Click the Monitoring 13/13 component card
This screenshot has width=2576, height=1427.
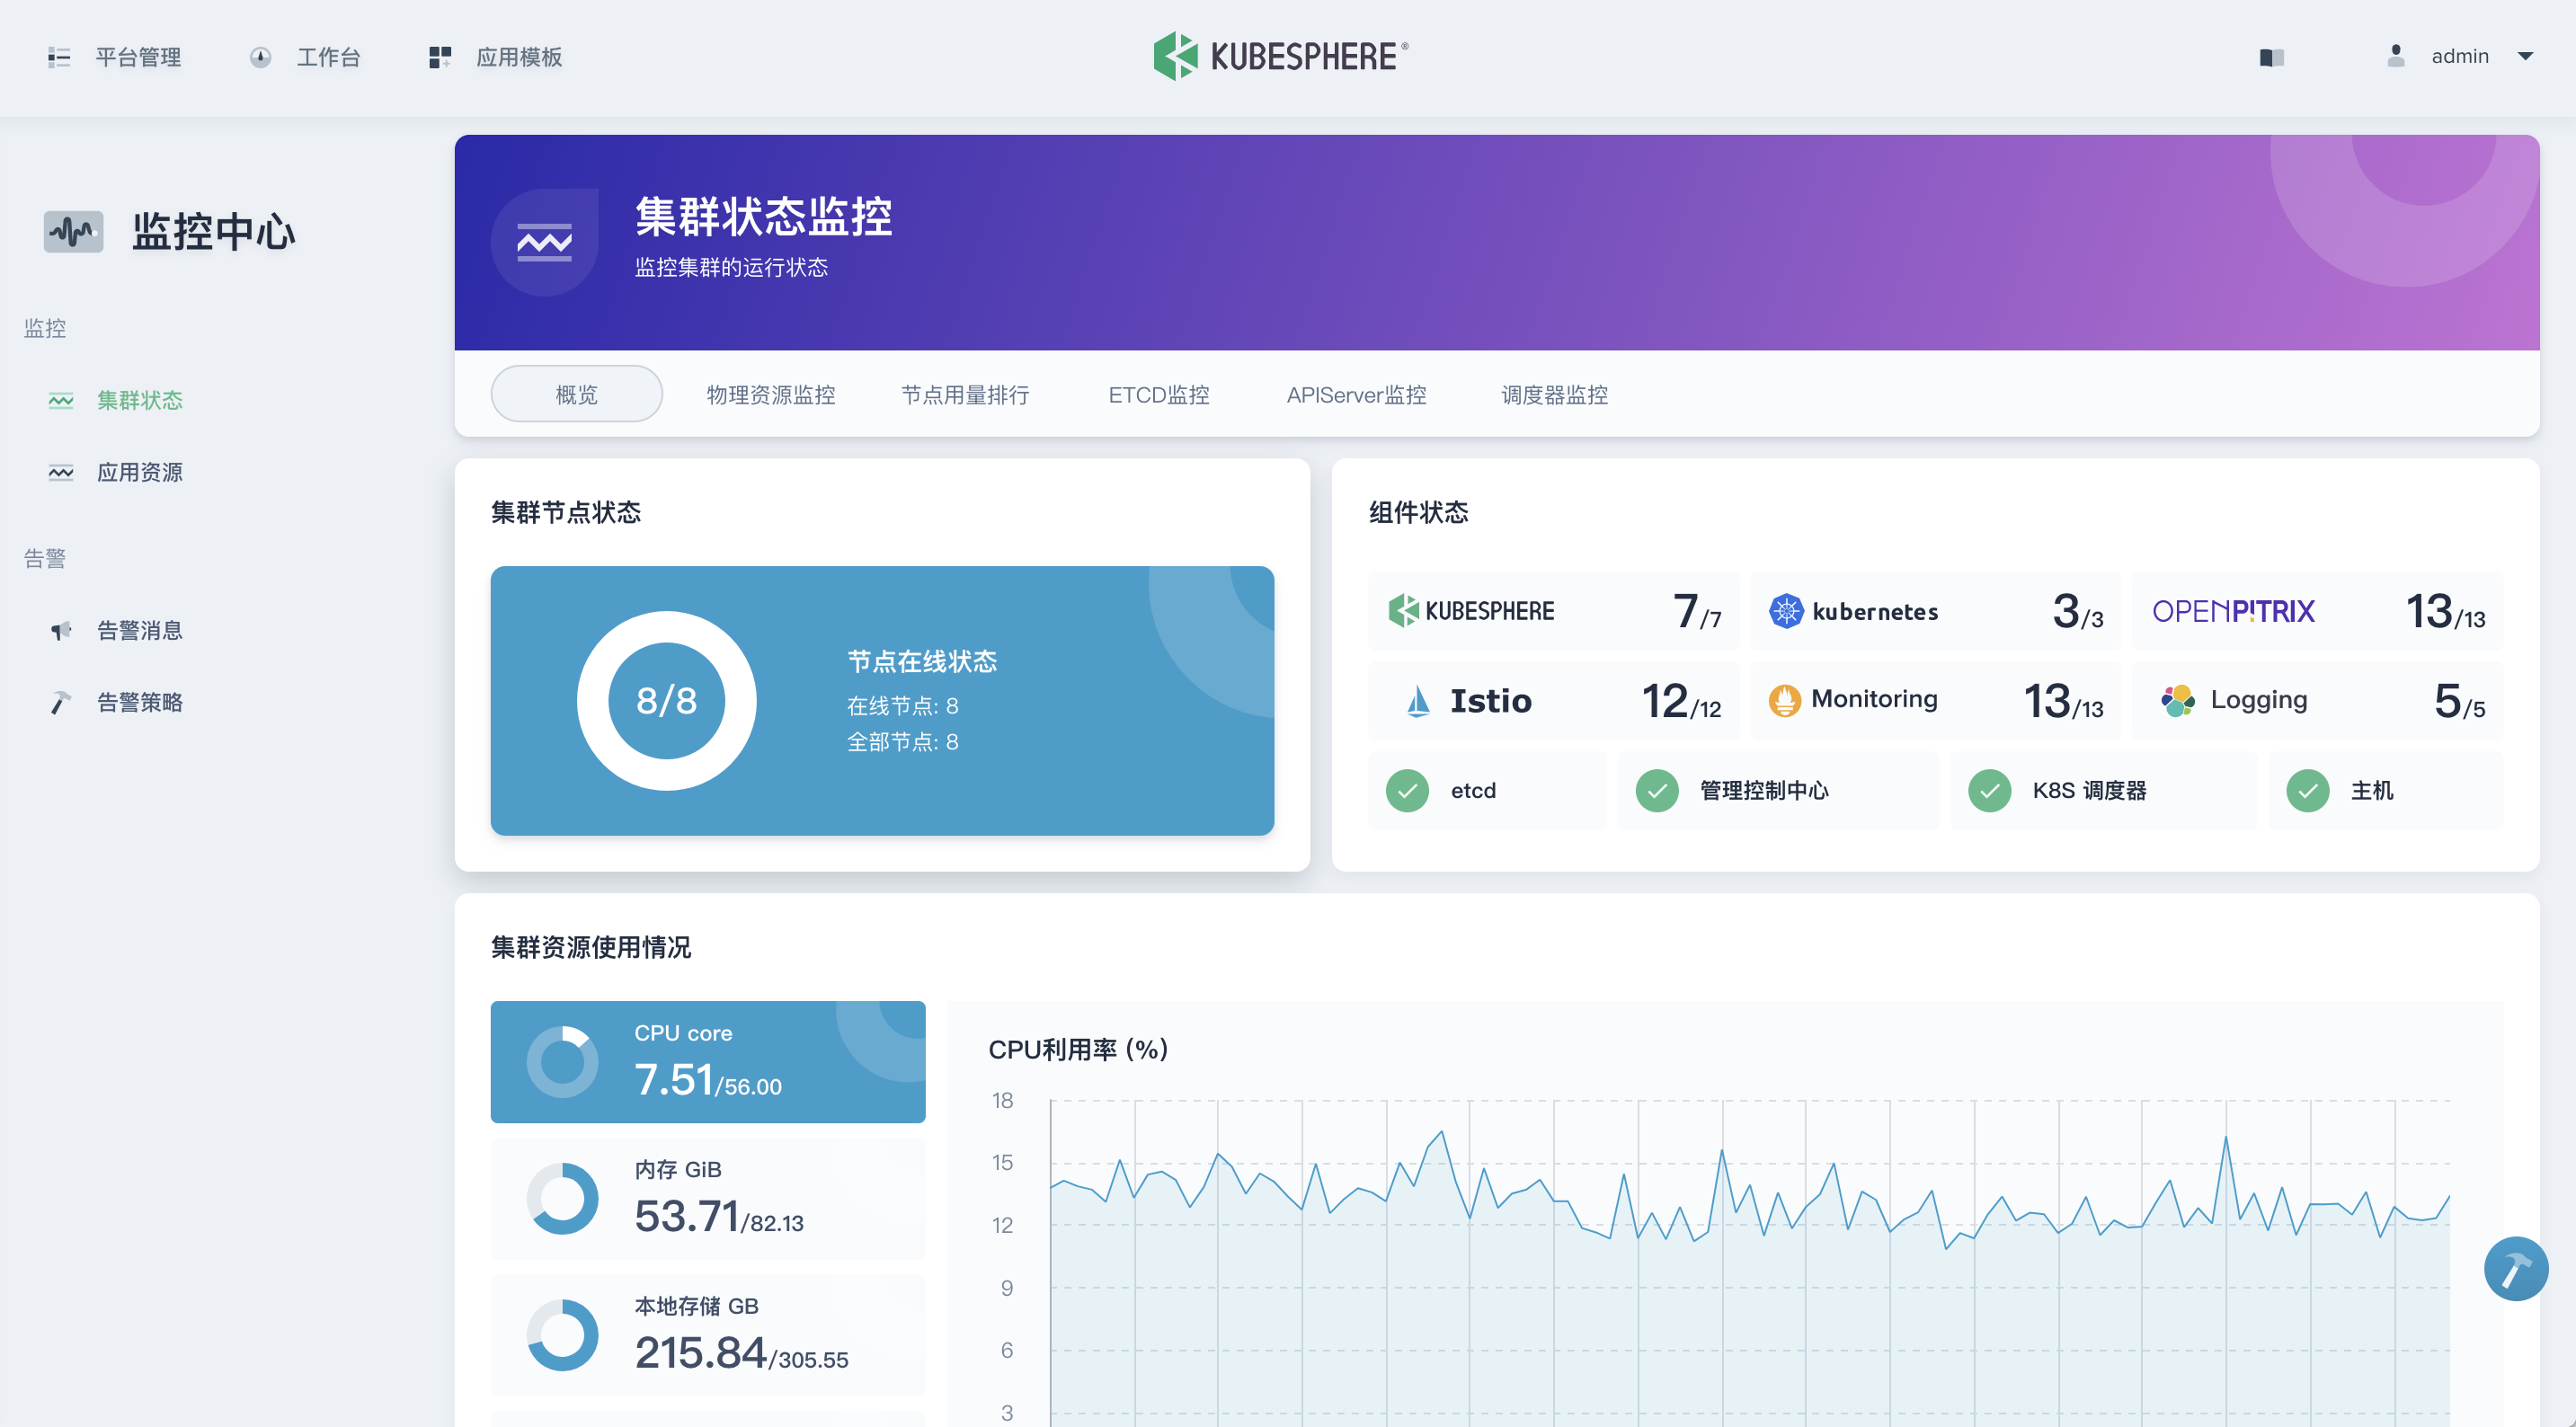pos(1935,701)
